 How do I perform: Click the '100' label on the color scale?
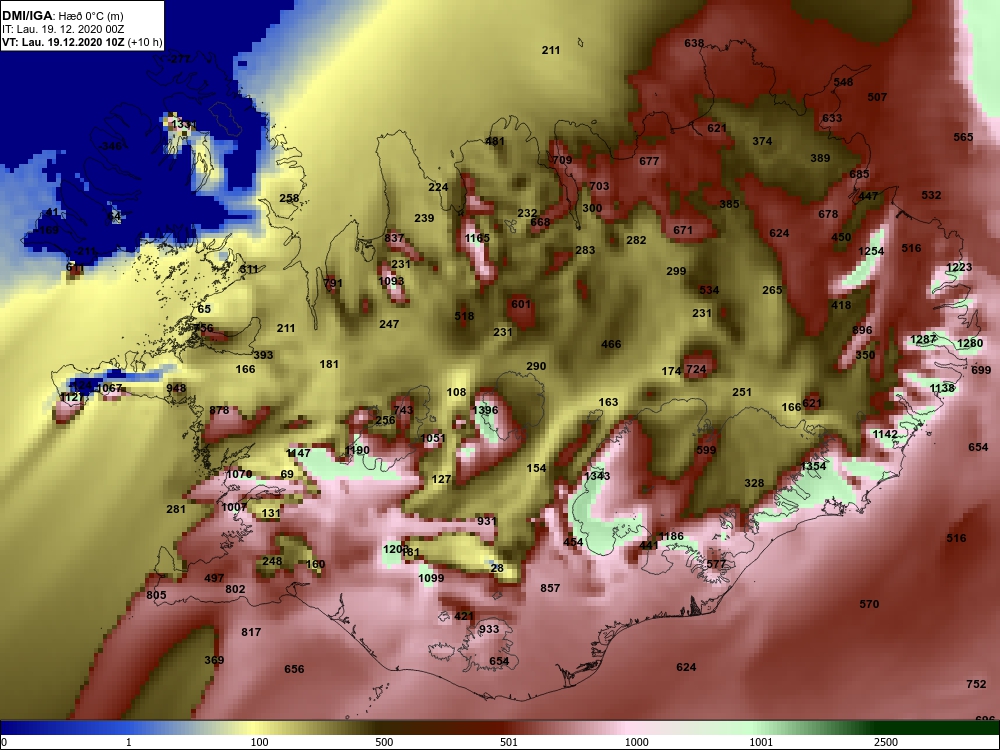pyautogui.click(x=260, y=742)
